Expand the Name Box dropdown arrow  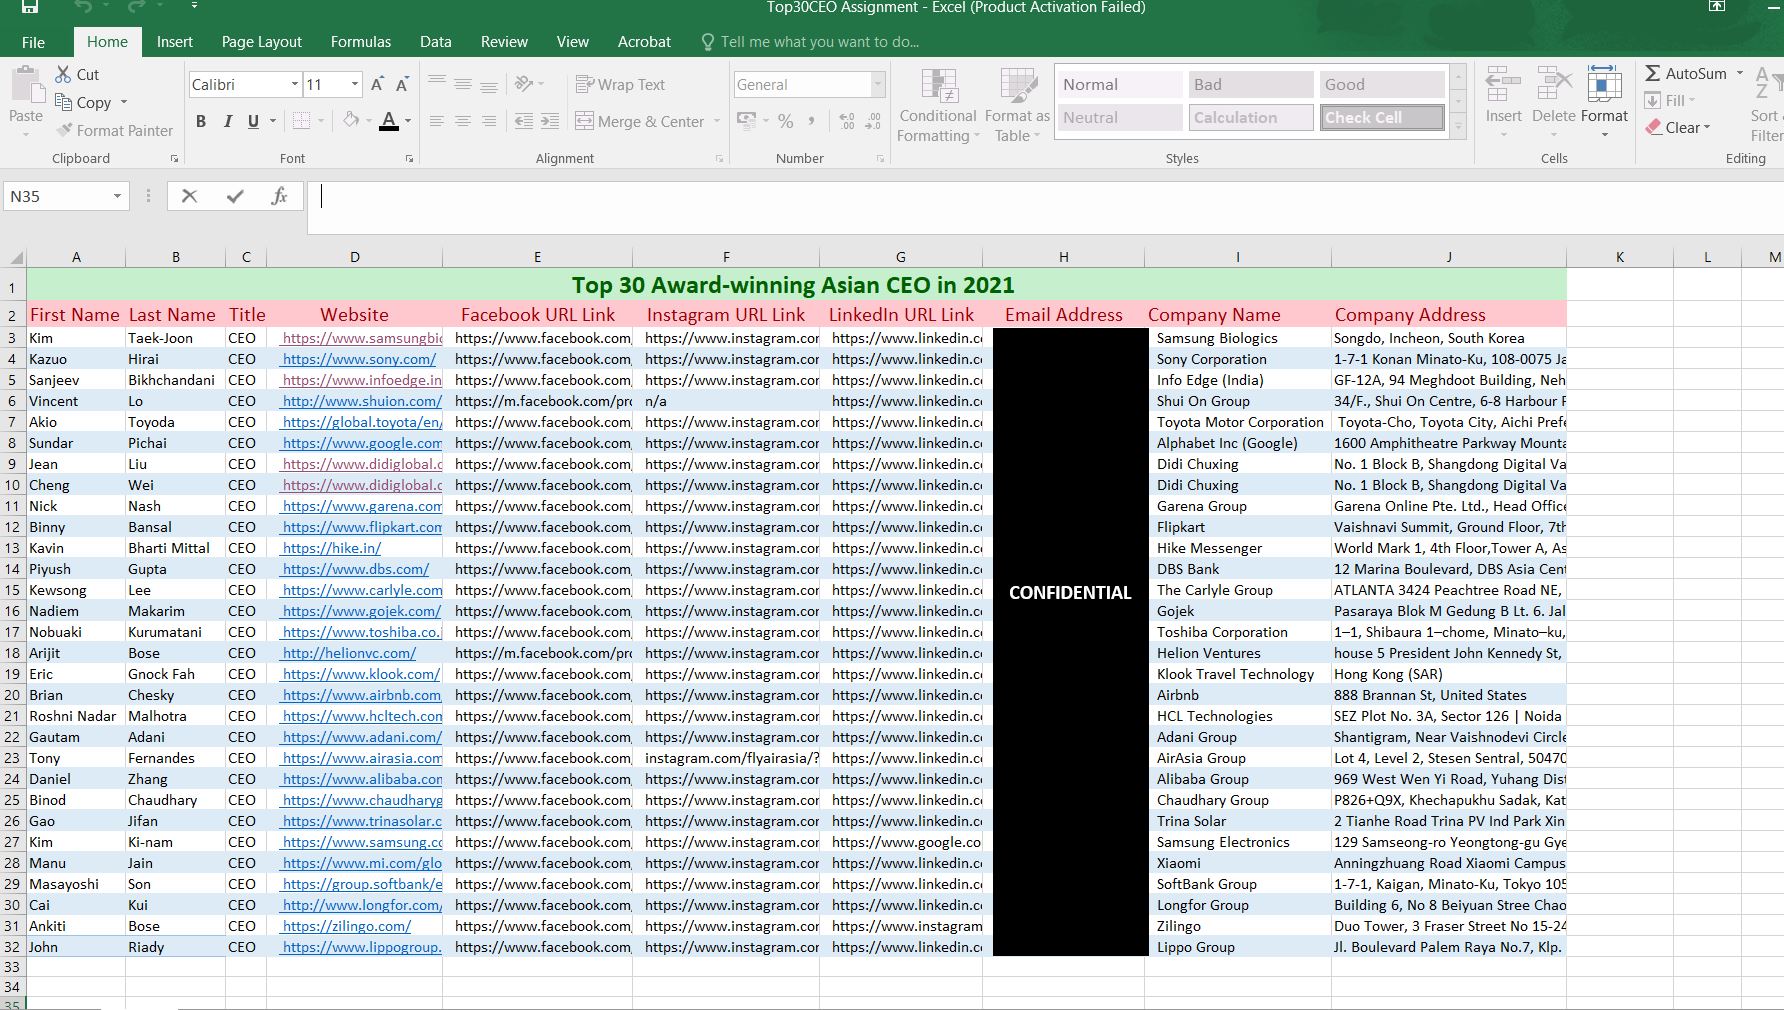(x=117, y=197)
